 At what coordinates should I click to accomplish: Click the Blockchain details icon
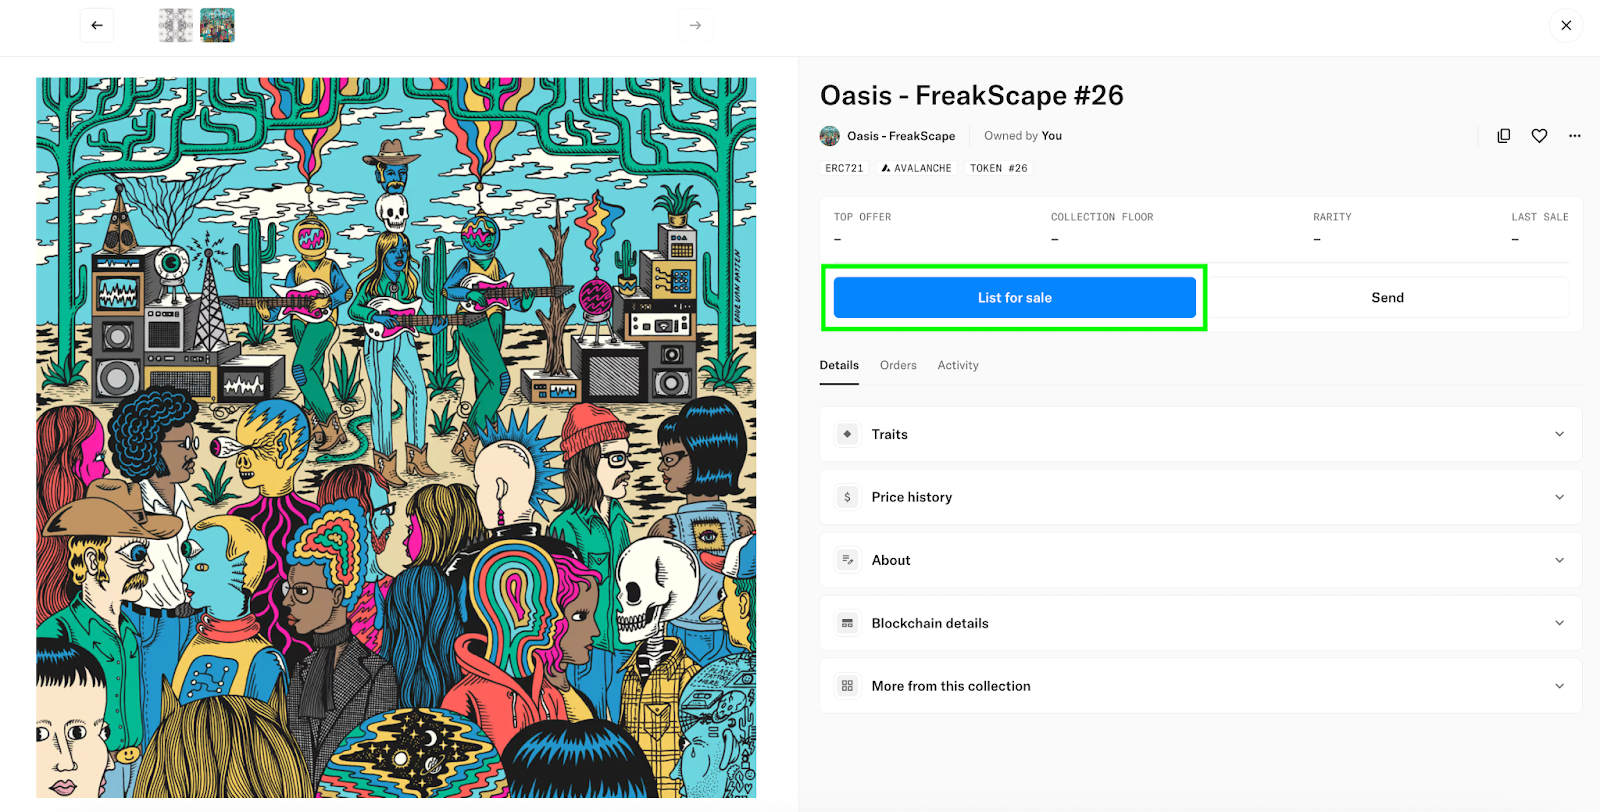coord(848,623)
